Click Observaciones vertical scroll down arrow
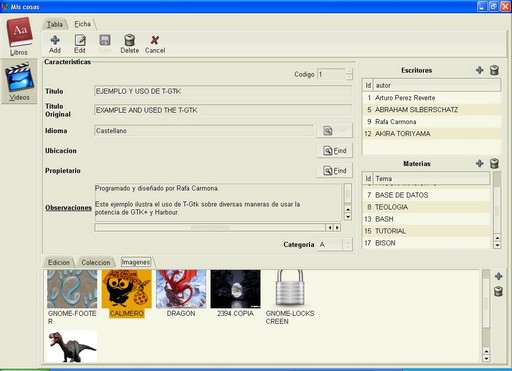This screenshot has height=371, width=512. [348, 217]
